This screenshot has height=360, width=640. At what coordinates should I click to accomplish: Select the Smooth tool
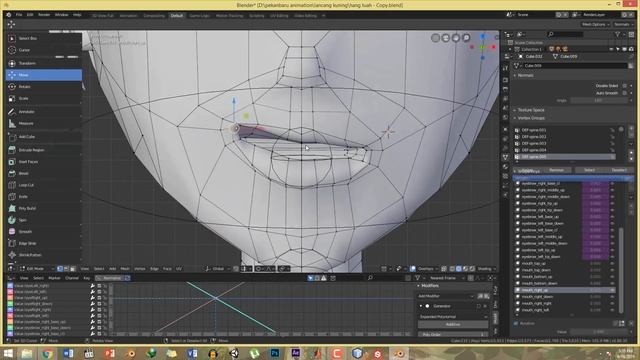pyautogui.click(x=44, y=231)
